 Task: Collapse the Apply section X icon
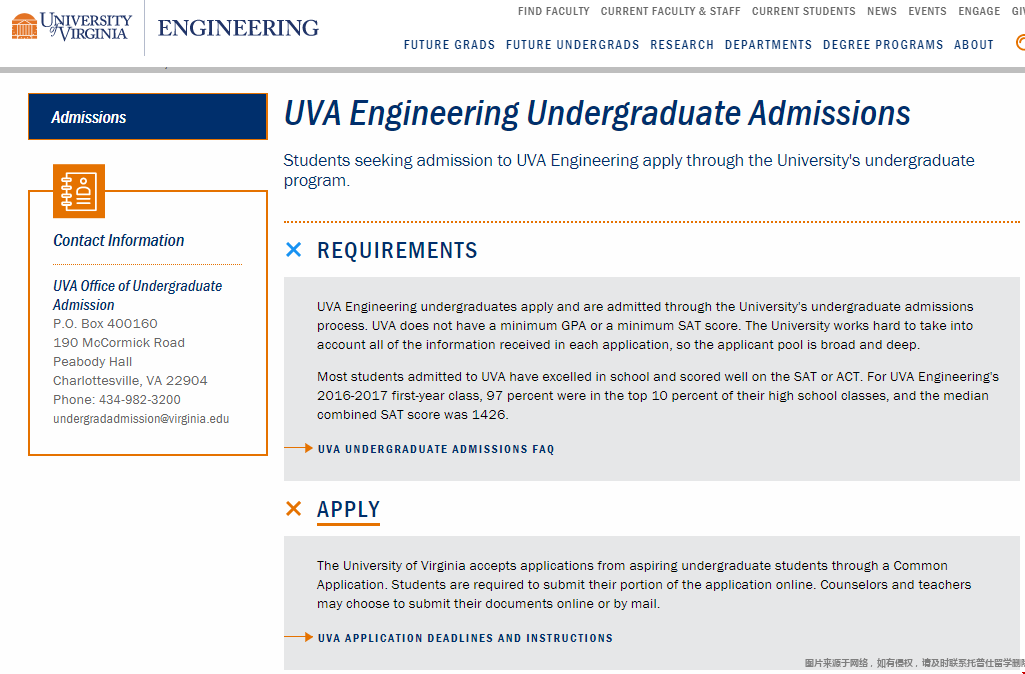point(294,509)
